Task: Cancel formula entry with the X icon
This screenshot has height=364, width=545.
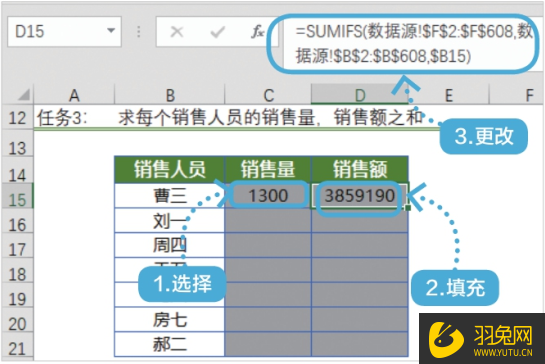Action: pyautogui.click(x=177, y=32)
